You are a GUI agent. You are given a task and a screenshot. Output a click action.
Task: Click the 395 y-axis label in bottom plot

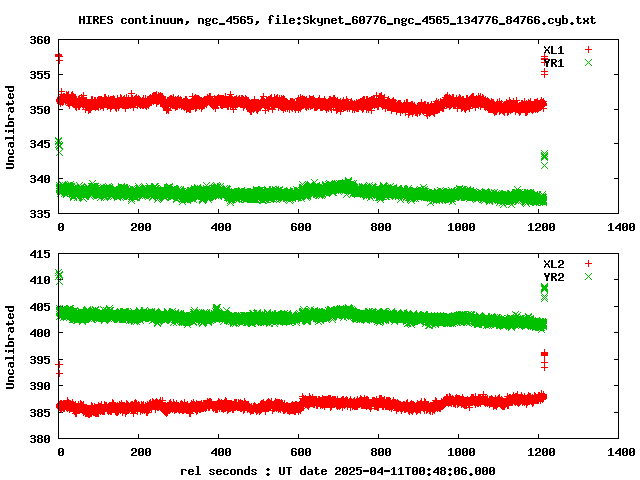40,360
